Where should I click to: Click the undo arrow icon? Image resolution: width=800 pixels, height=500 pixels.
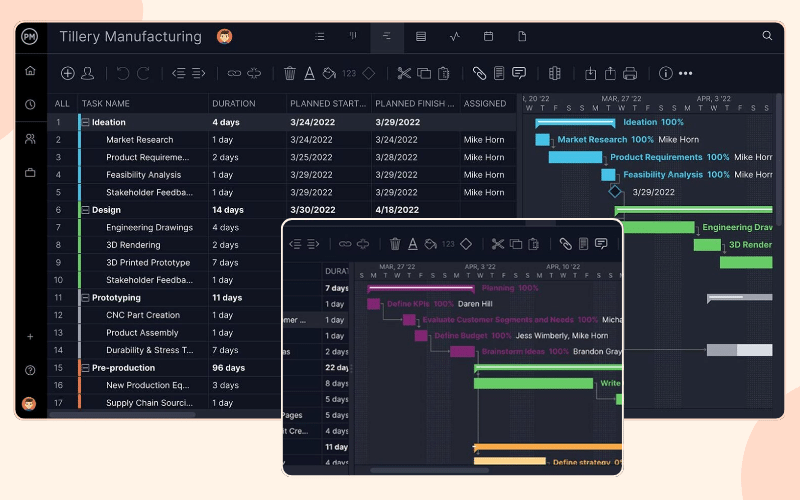point(122,73)
